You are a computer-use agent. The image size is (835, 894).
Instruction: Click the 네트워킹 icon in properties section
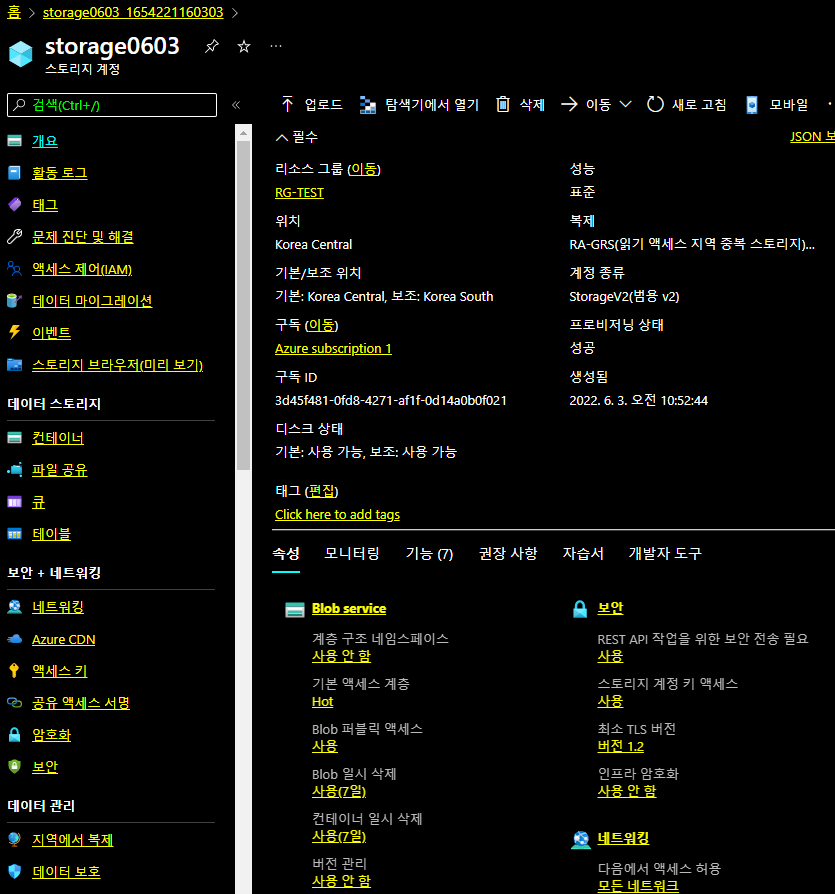coord(581,839)
